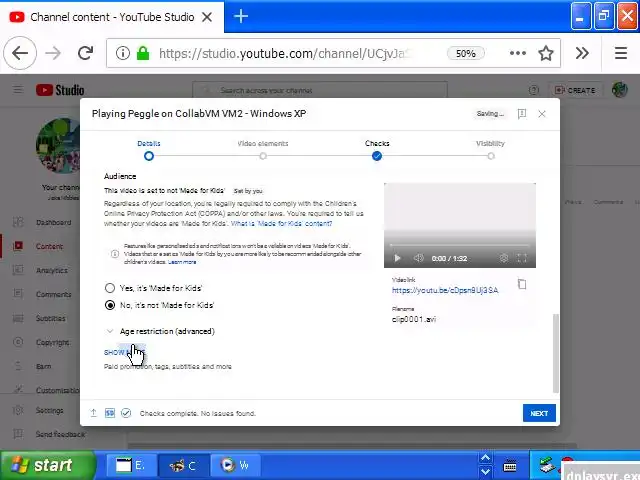Open 'What is Made for Kids content?' link
The width and height of the screenshot is (640, 480).
tap(281, 224)
